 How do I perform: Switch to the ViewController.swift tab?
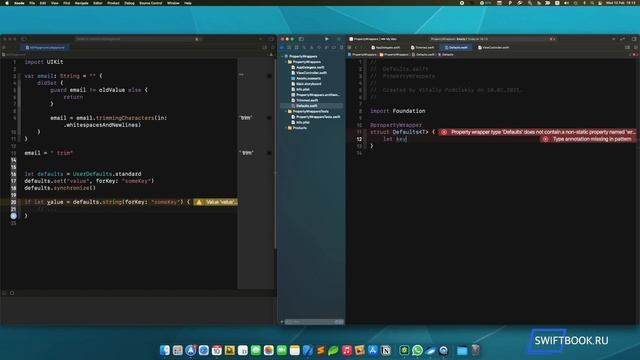tap(494, 48)
